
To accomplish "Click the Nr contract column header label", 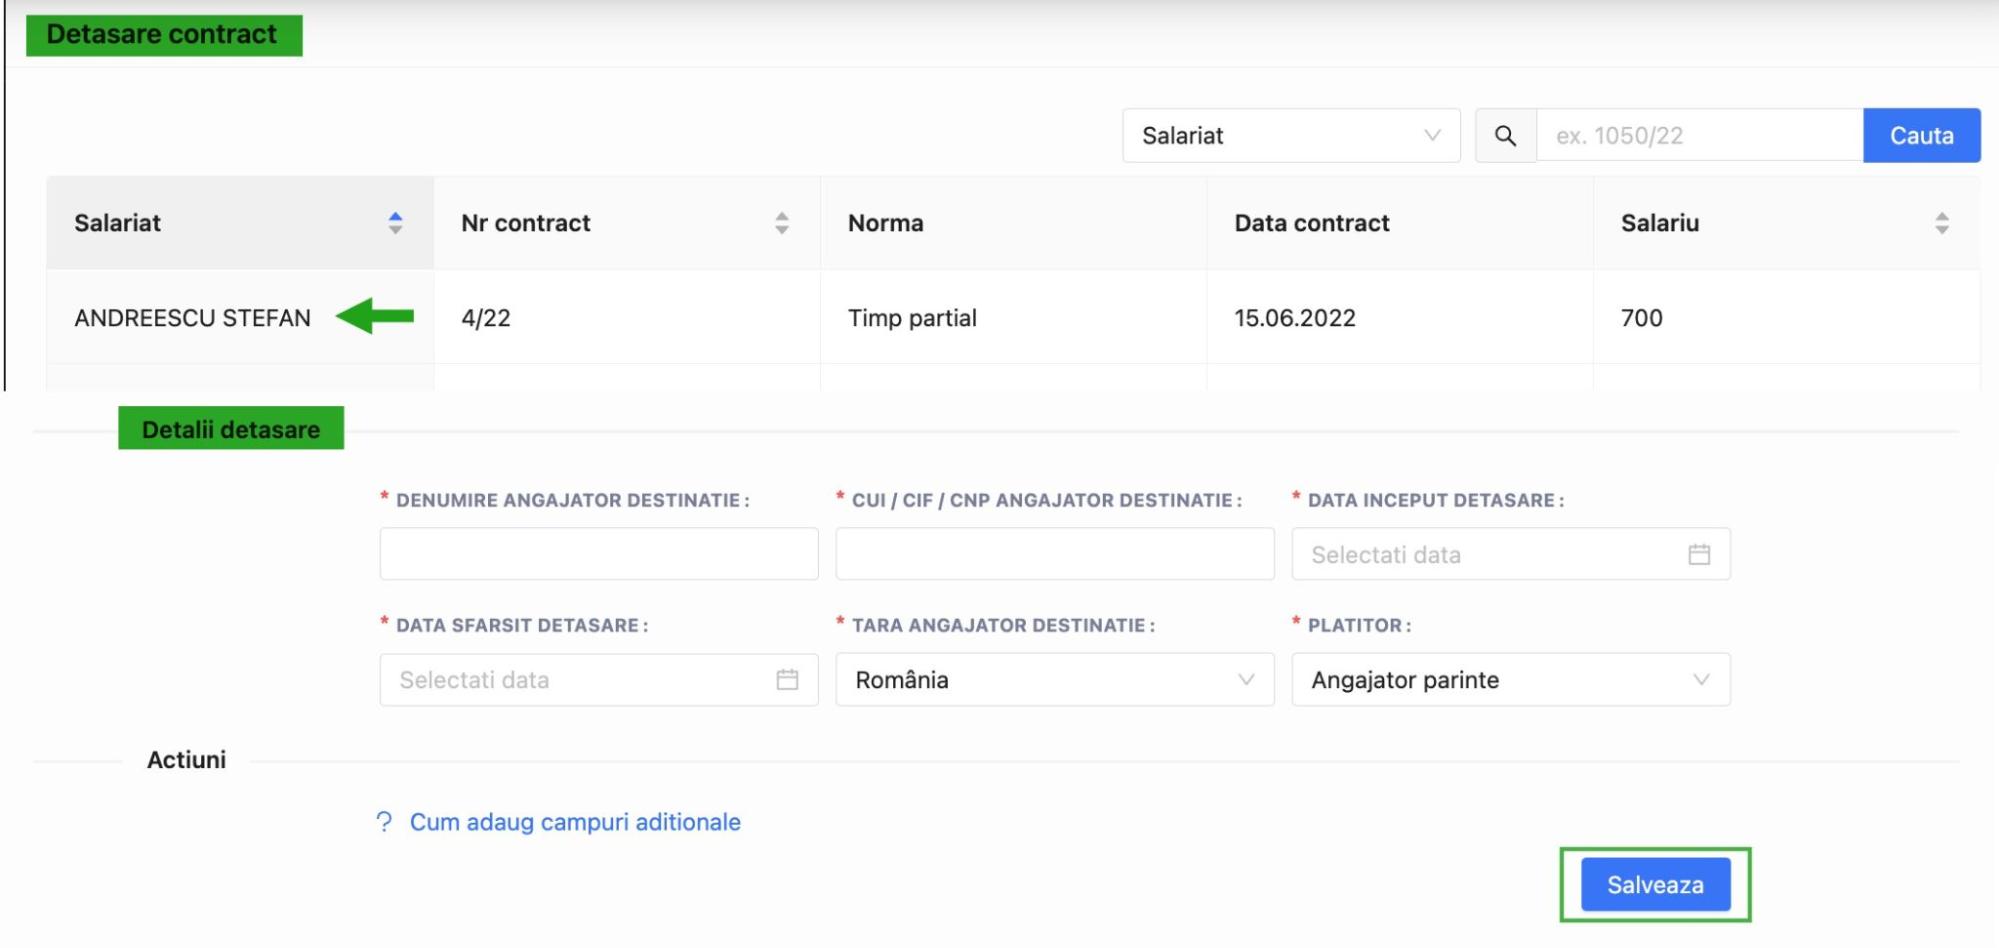I will [526, 223].
